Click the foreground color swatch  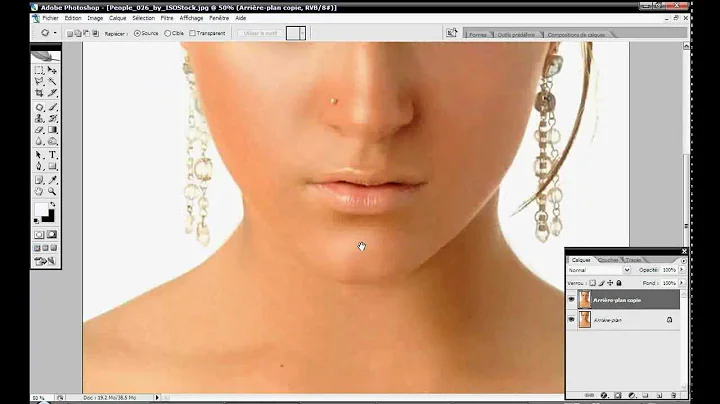point(41,209)
